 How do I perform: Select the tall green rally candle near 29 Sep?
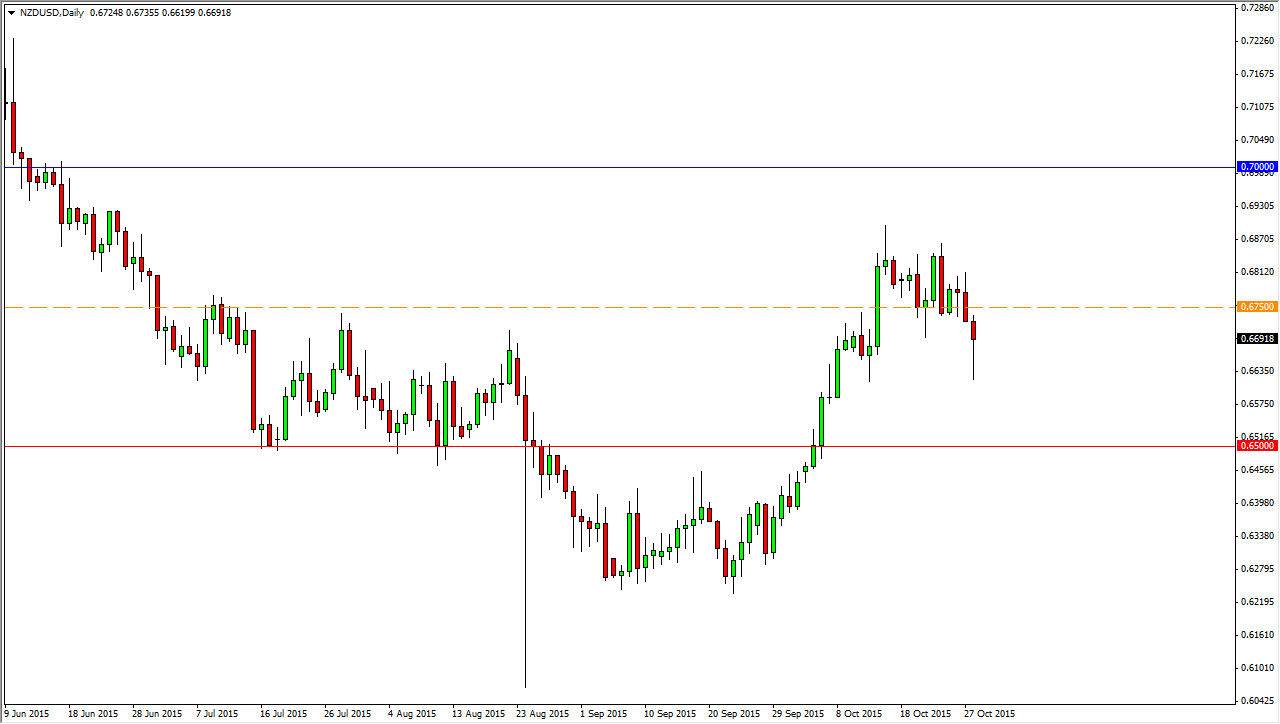[x=820, y=420]
